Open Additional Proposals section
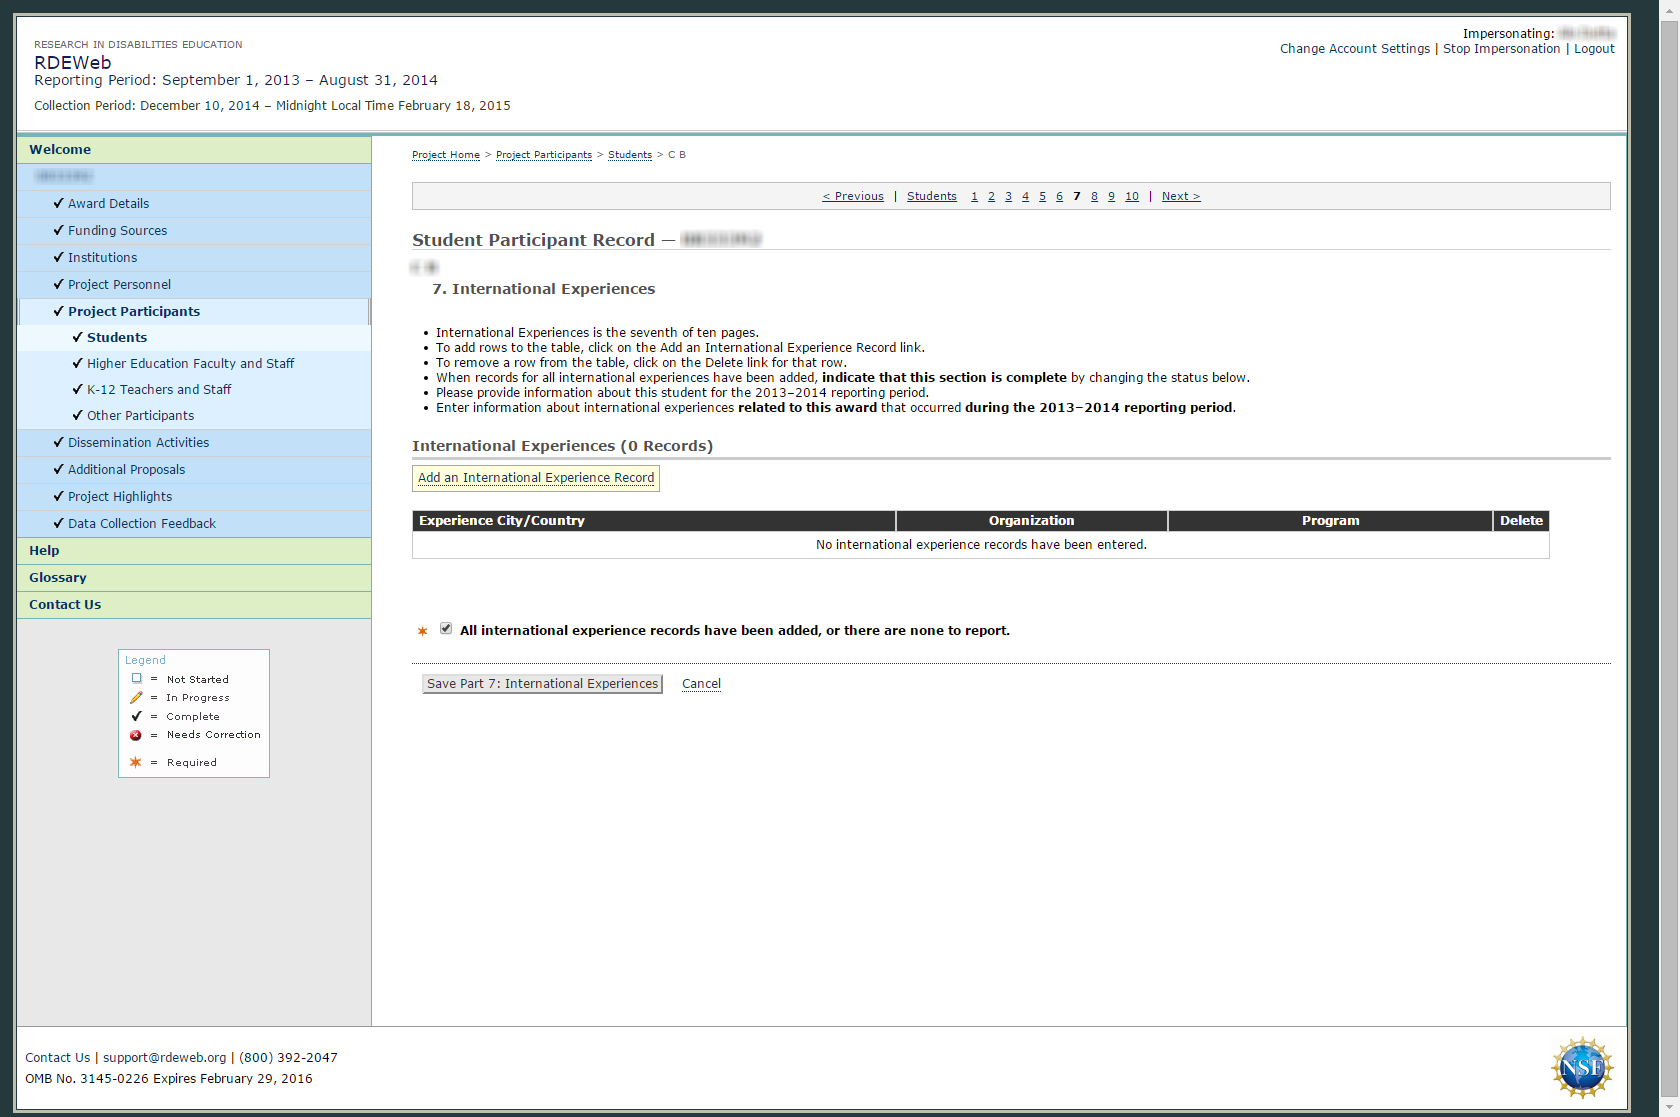The height and width of the screenshot is (1117, 1680). pos(126,470)
